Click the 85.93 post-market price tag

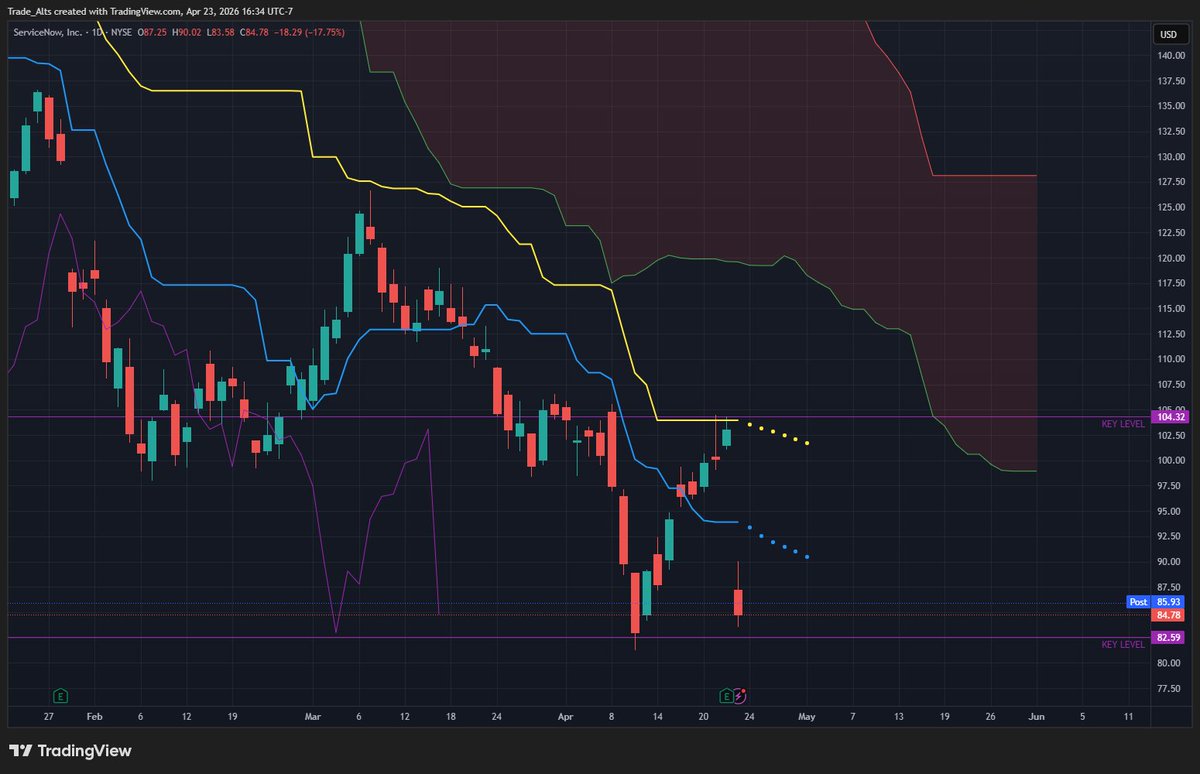pyautogui.click(x=1168, y=602)
